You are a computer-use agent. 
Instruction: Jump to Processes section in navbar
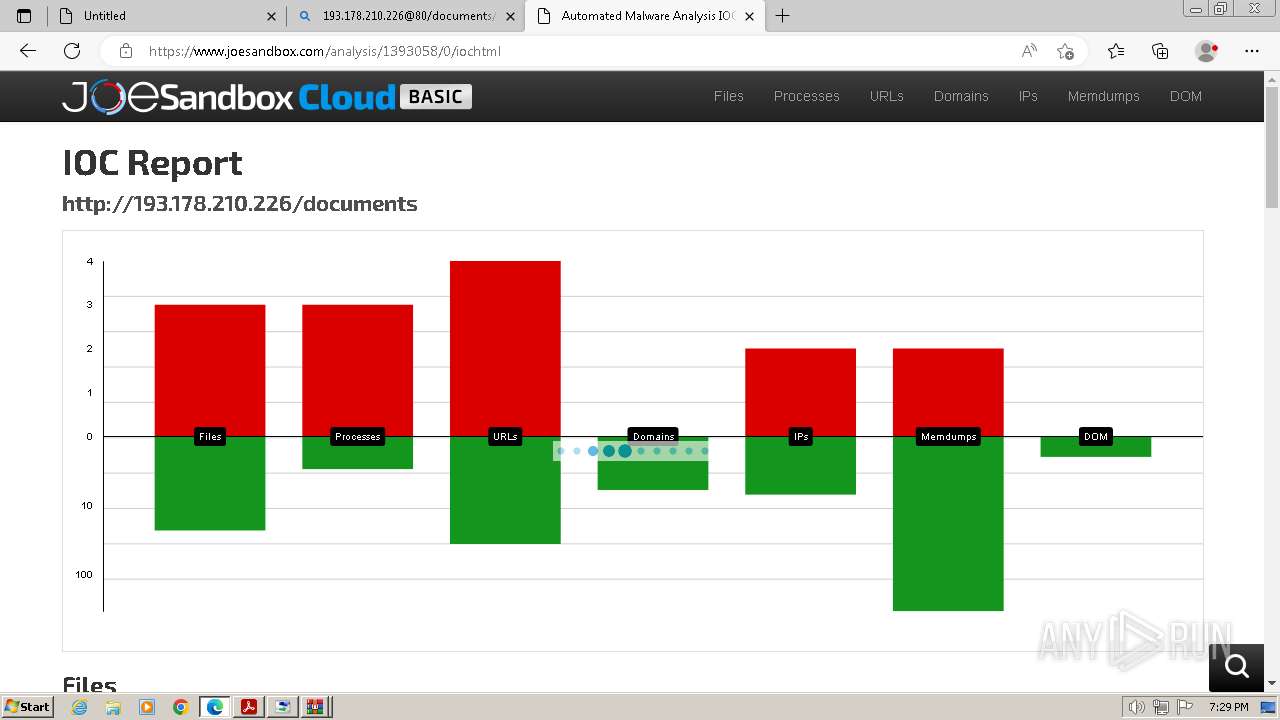coord(807,96)
